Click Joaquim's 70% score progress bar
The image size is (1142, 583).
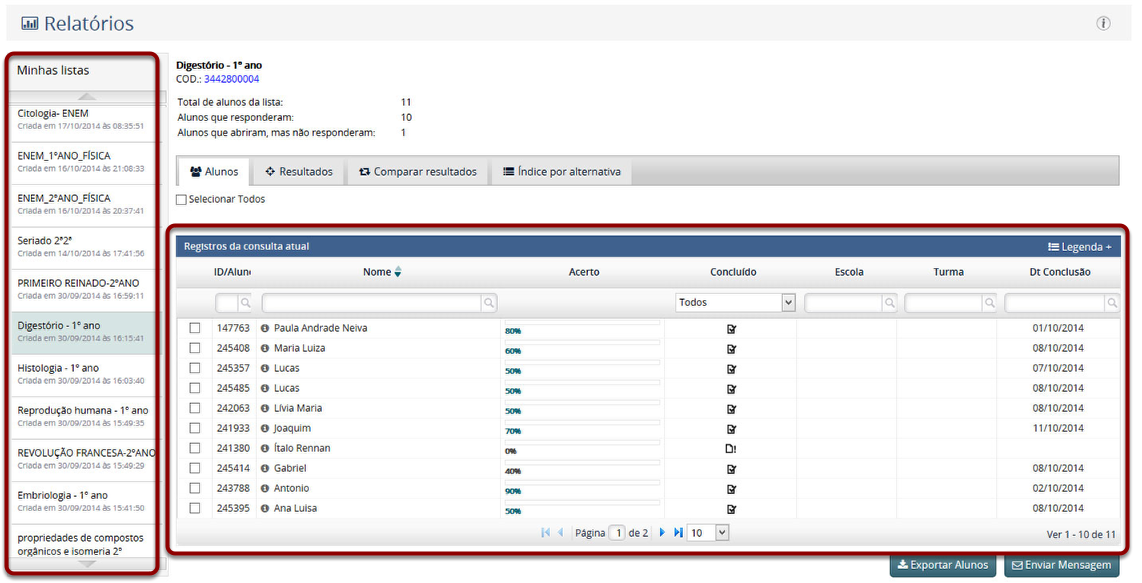click(580, 429)
